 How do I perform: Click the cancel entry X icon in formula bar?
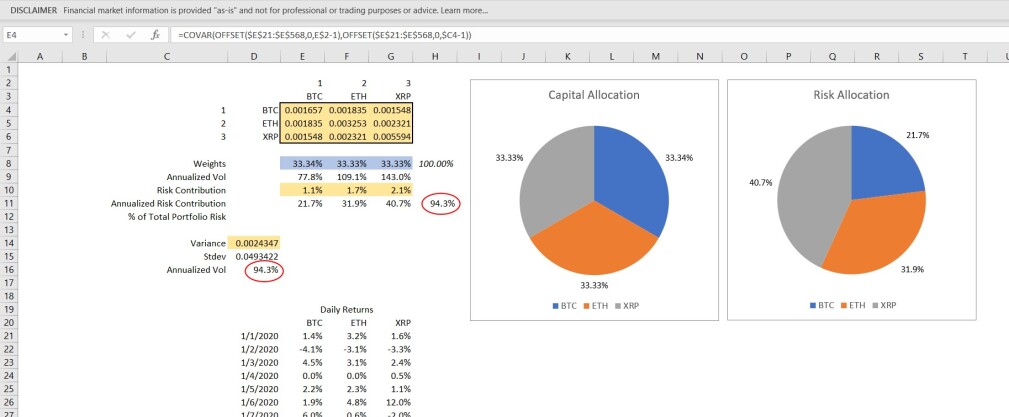coord(106,35)
